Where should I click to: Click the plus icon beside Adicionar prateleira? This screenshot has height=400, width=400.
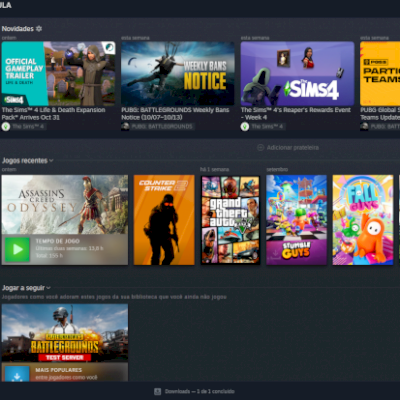click(261, 147)
